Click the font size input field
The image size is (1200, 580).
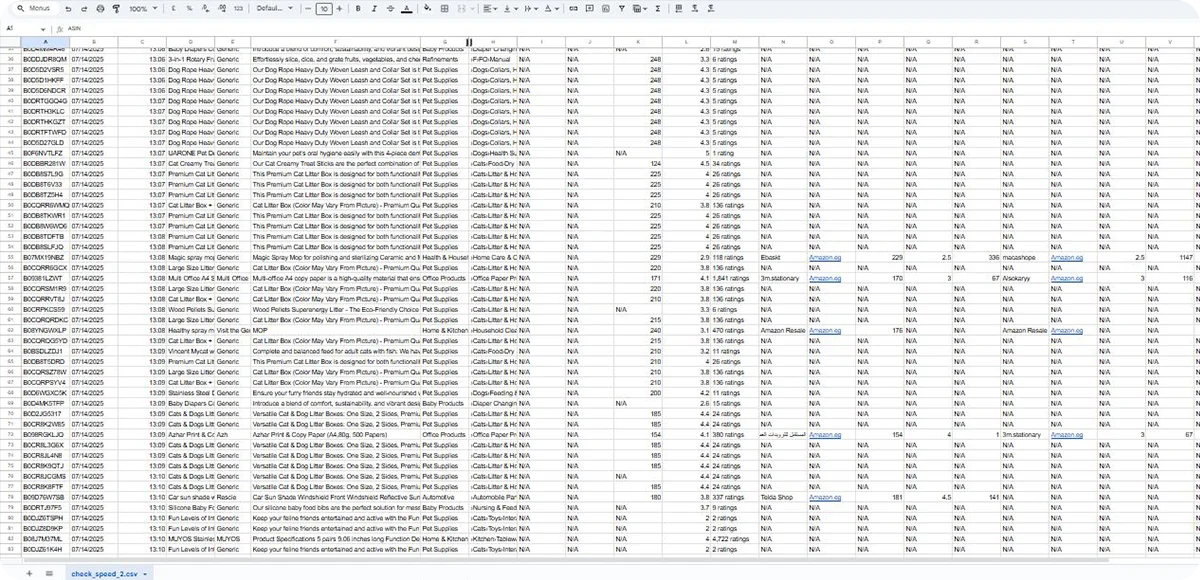click(x=323, y=8)
